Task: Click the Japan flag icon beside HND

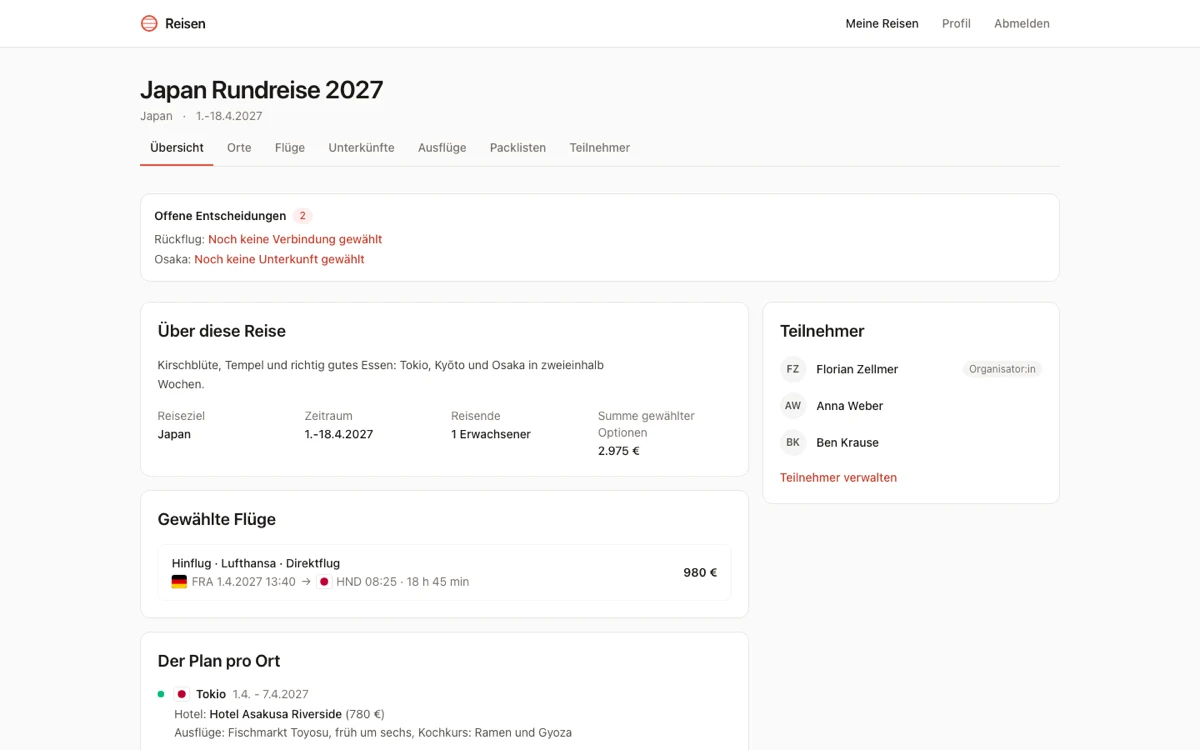Action: (x=324, y=582)
